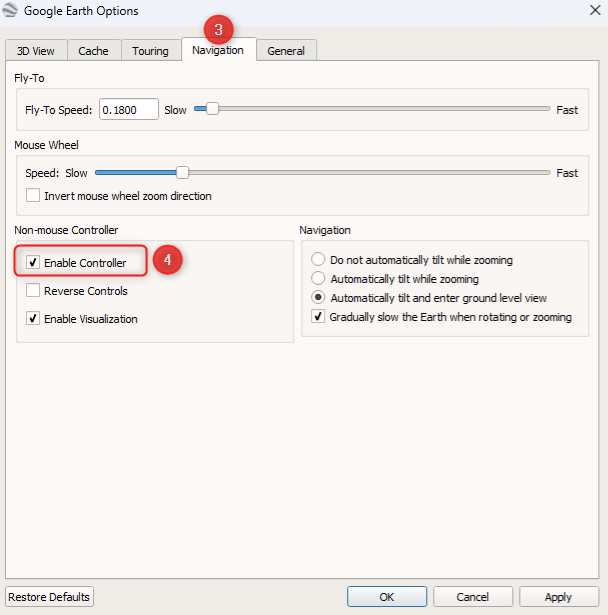Open the General tab
The width and height of the screenshot is (608, 615).
286,51
